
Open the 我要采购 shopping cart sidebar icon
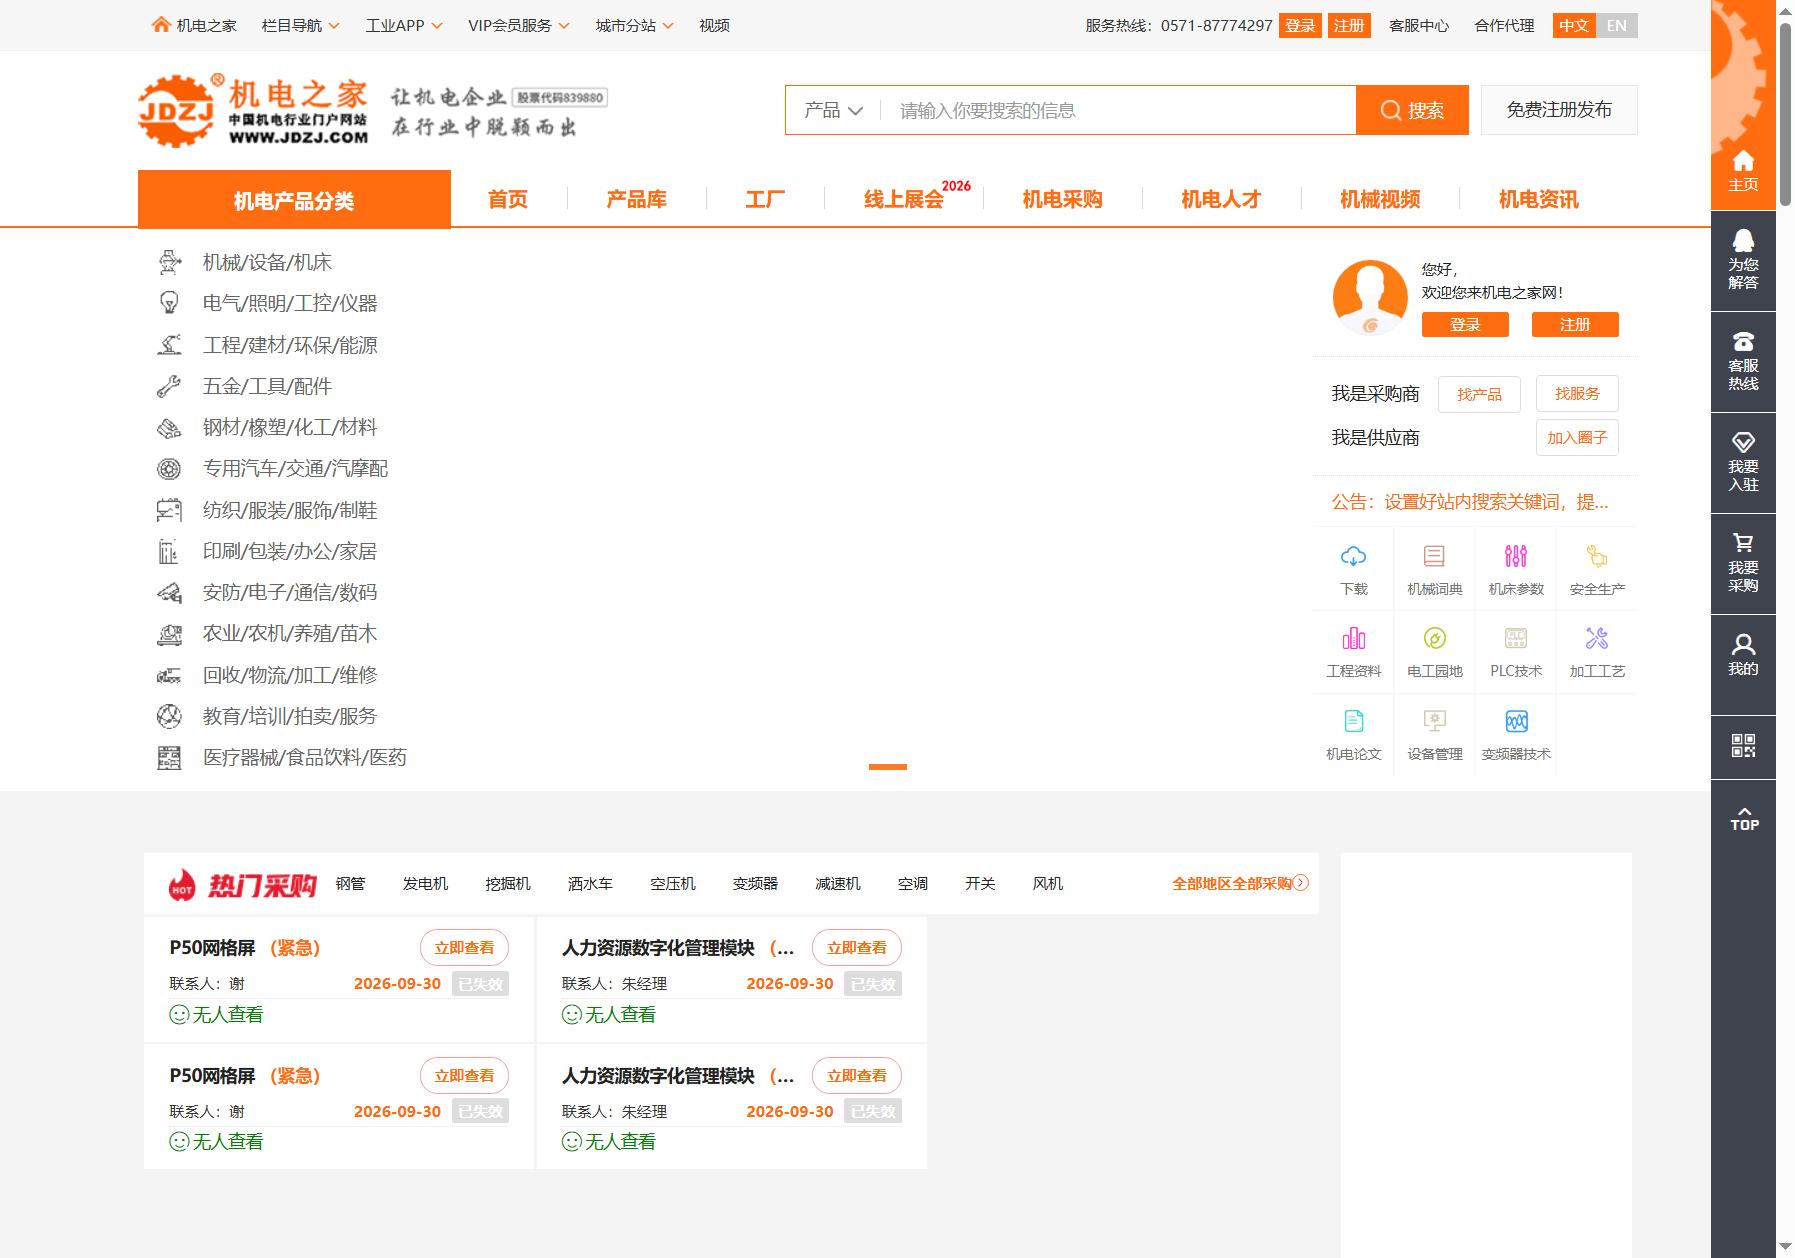click(1743, 564)
